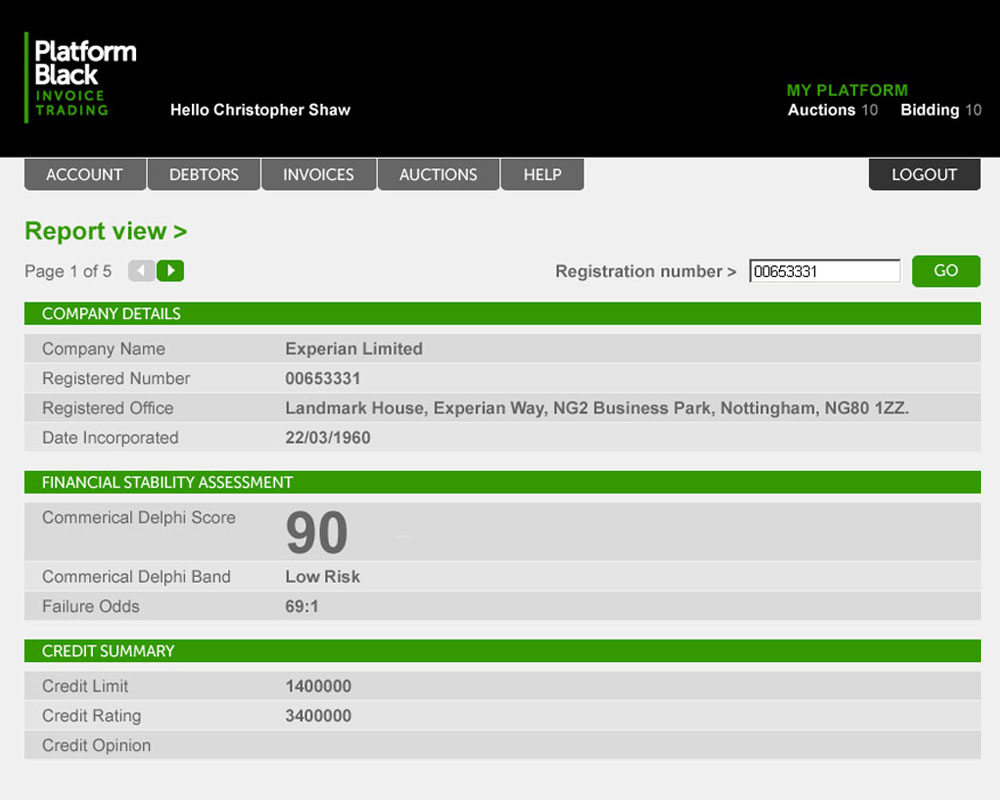This screenshot has width=1000, height=800.
Task: Click the green GO button
Action: (945, 271)
